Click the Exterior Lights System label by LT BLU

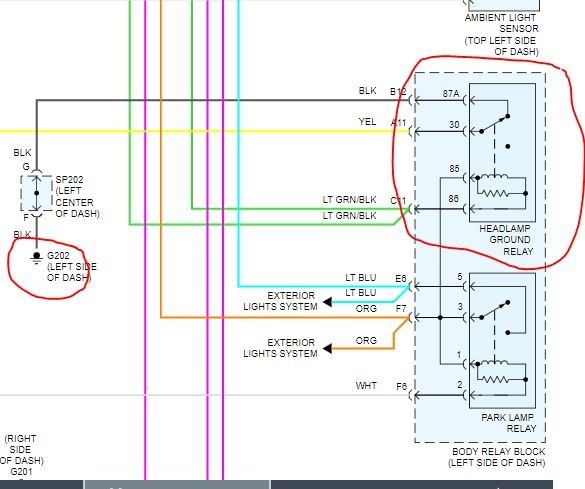280,301
